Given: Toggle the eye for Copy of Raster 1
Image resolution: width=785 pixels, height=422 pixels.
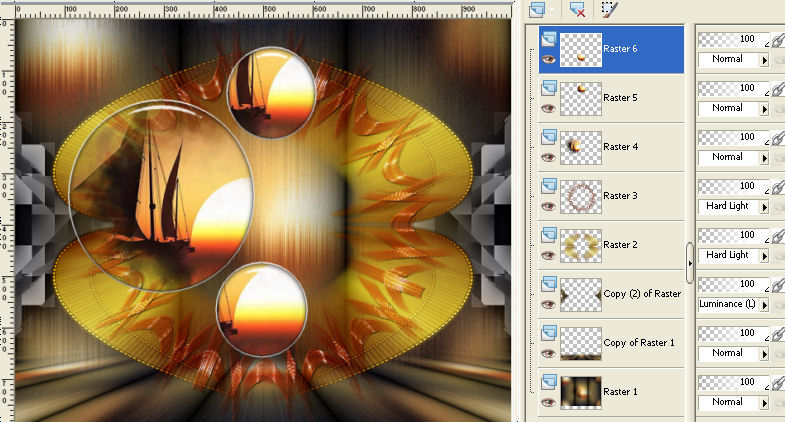Looking at the screenshot, I should (549, 354).
